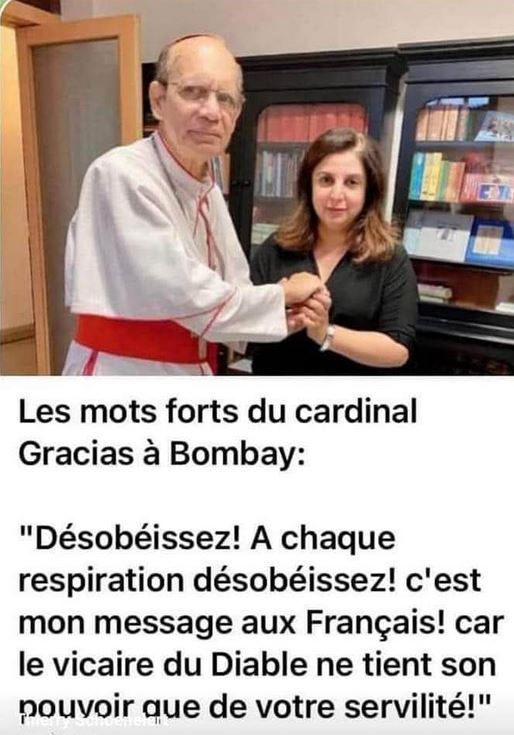This screenshot has width=514, height=735.
Task: Click the row of red books on the shelf
Action: 312,122
